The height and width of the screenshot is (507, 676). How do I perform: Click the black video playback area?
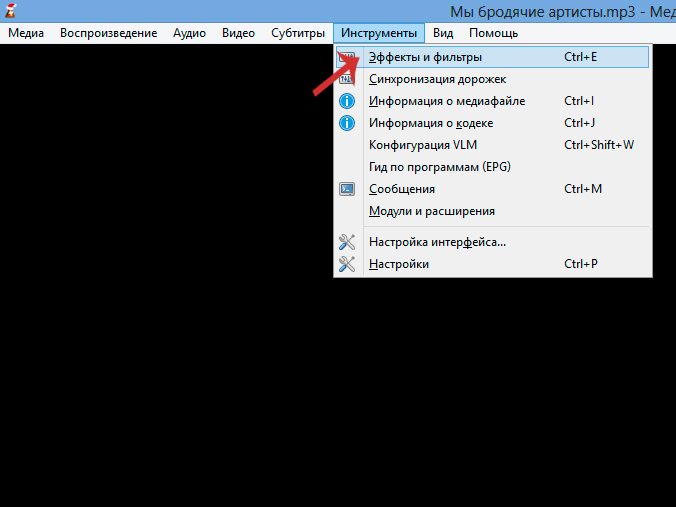160,300
